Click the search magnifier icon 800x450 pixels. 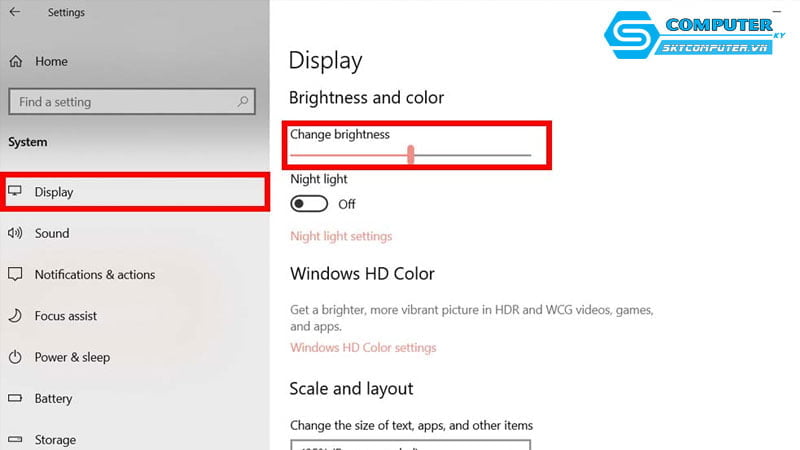click(x=242, y=101)
